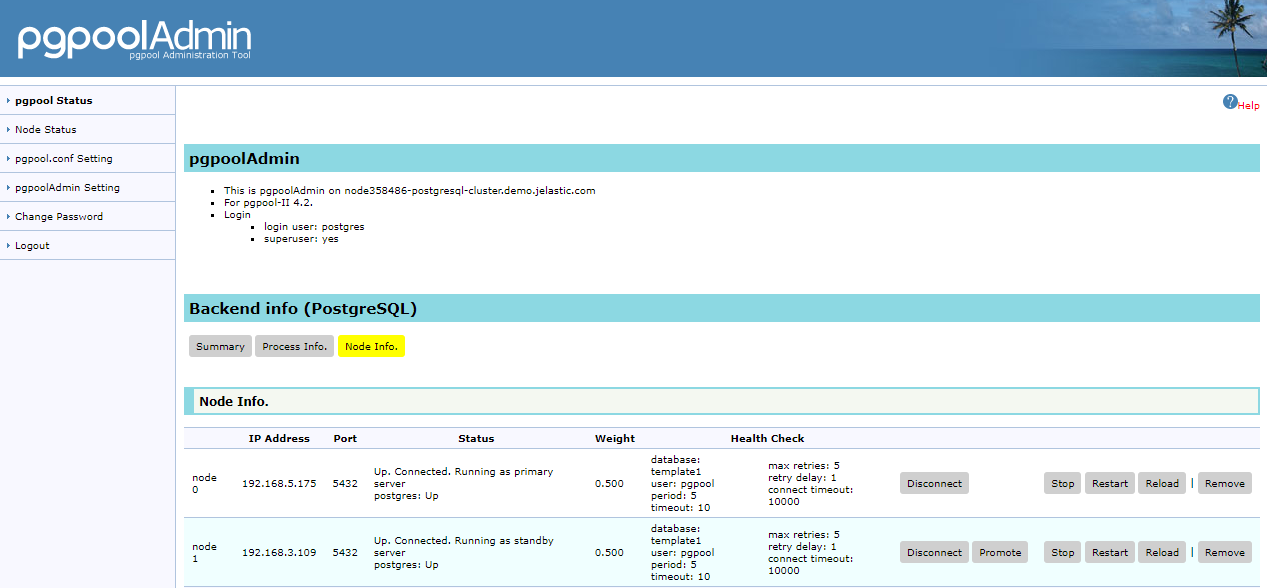Reload node 0 configuration
1267x588 pixels.
[x=1162, y=483]
